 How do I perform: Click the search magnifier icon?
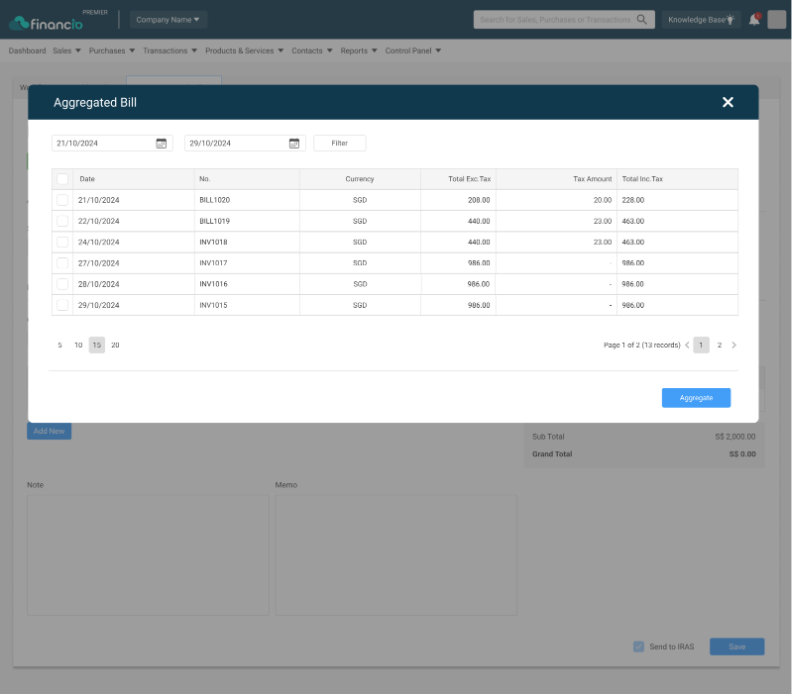pos(641,19)
